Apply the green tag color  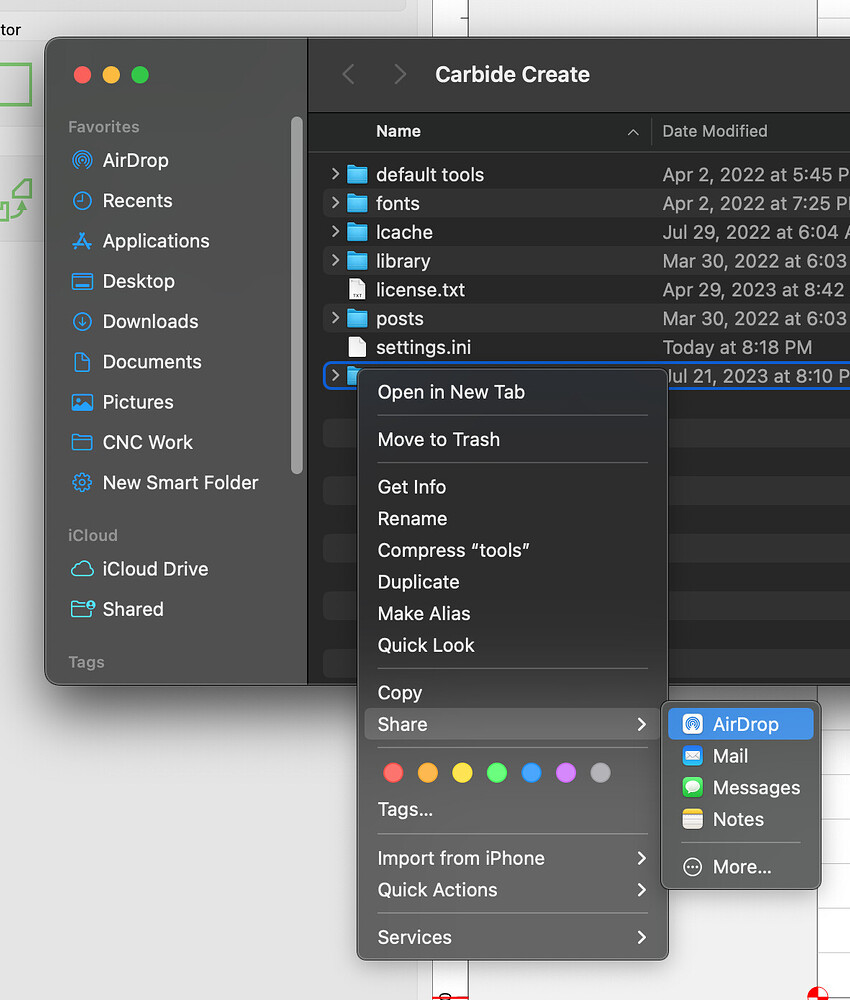click(496, 772)
